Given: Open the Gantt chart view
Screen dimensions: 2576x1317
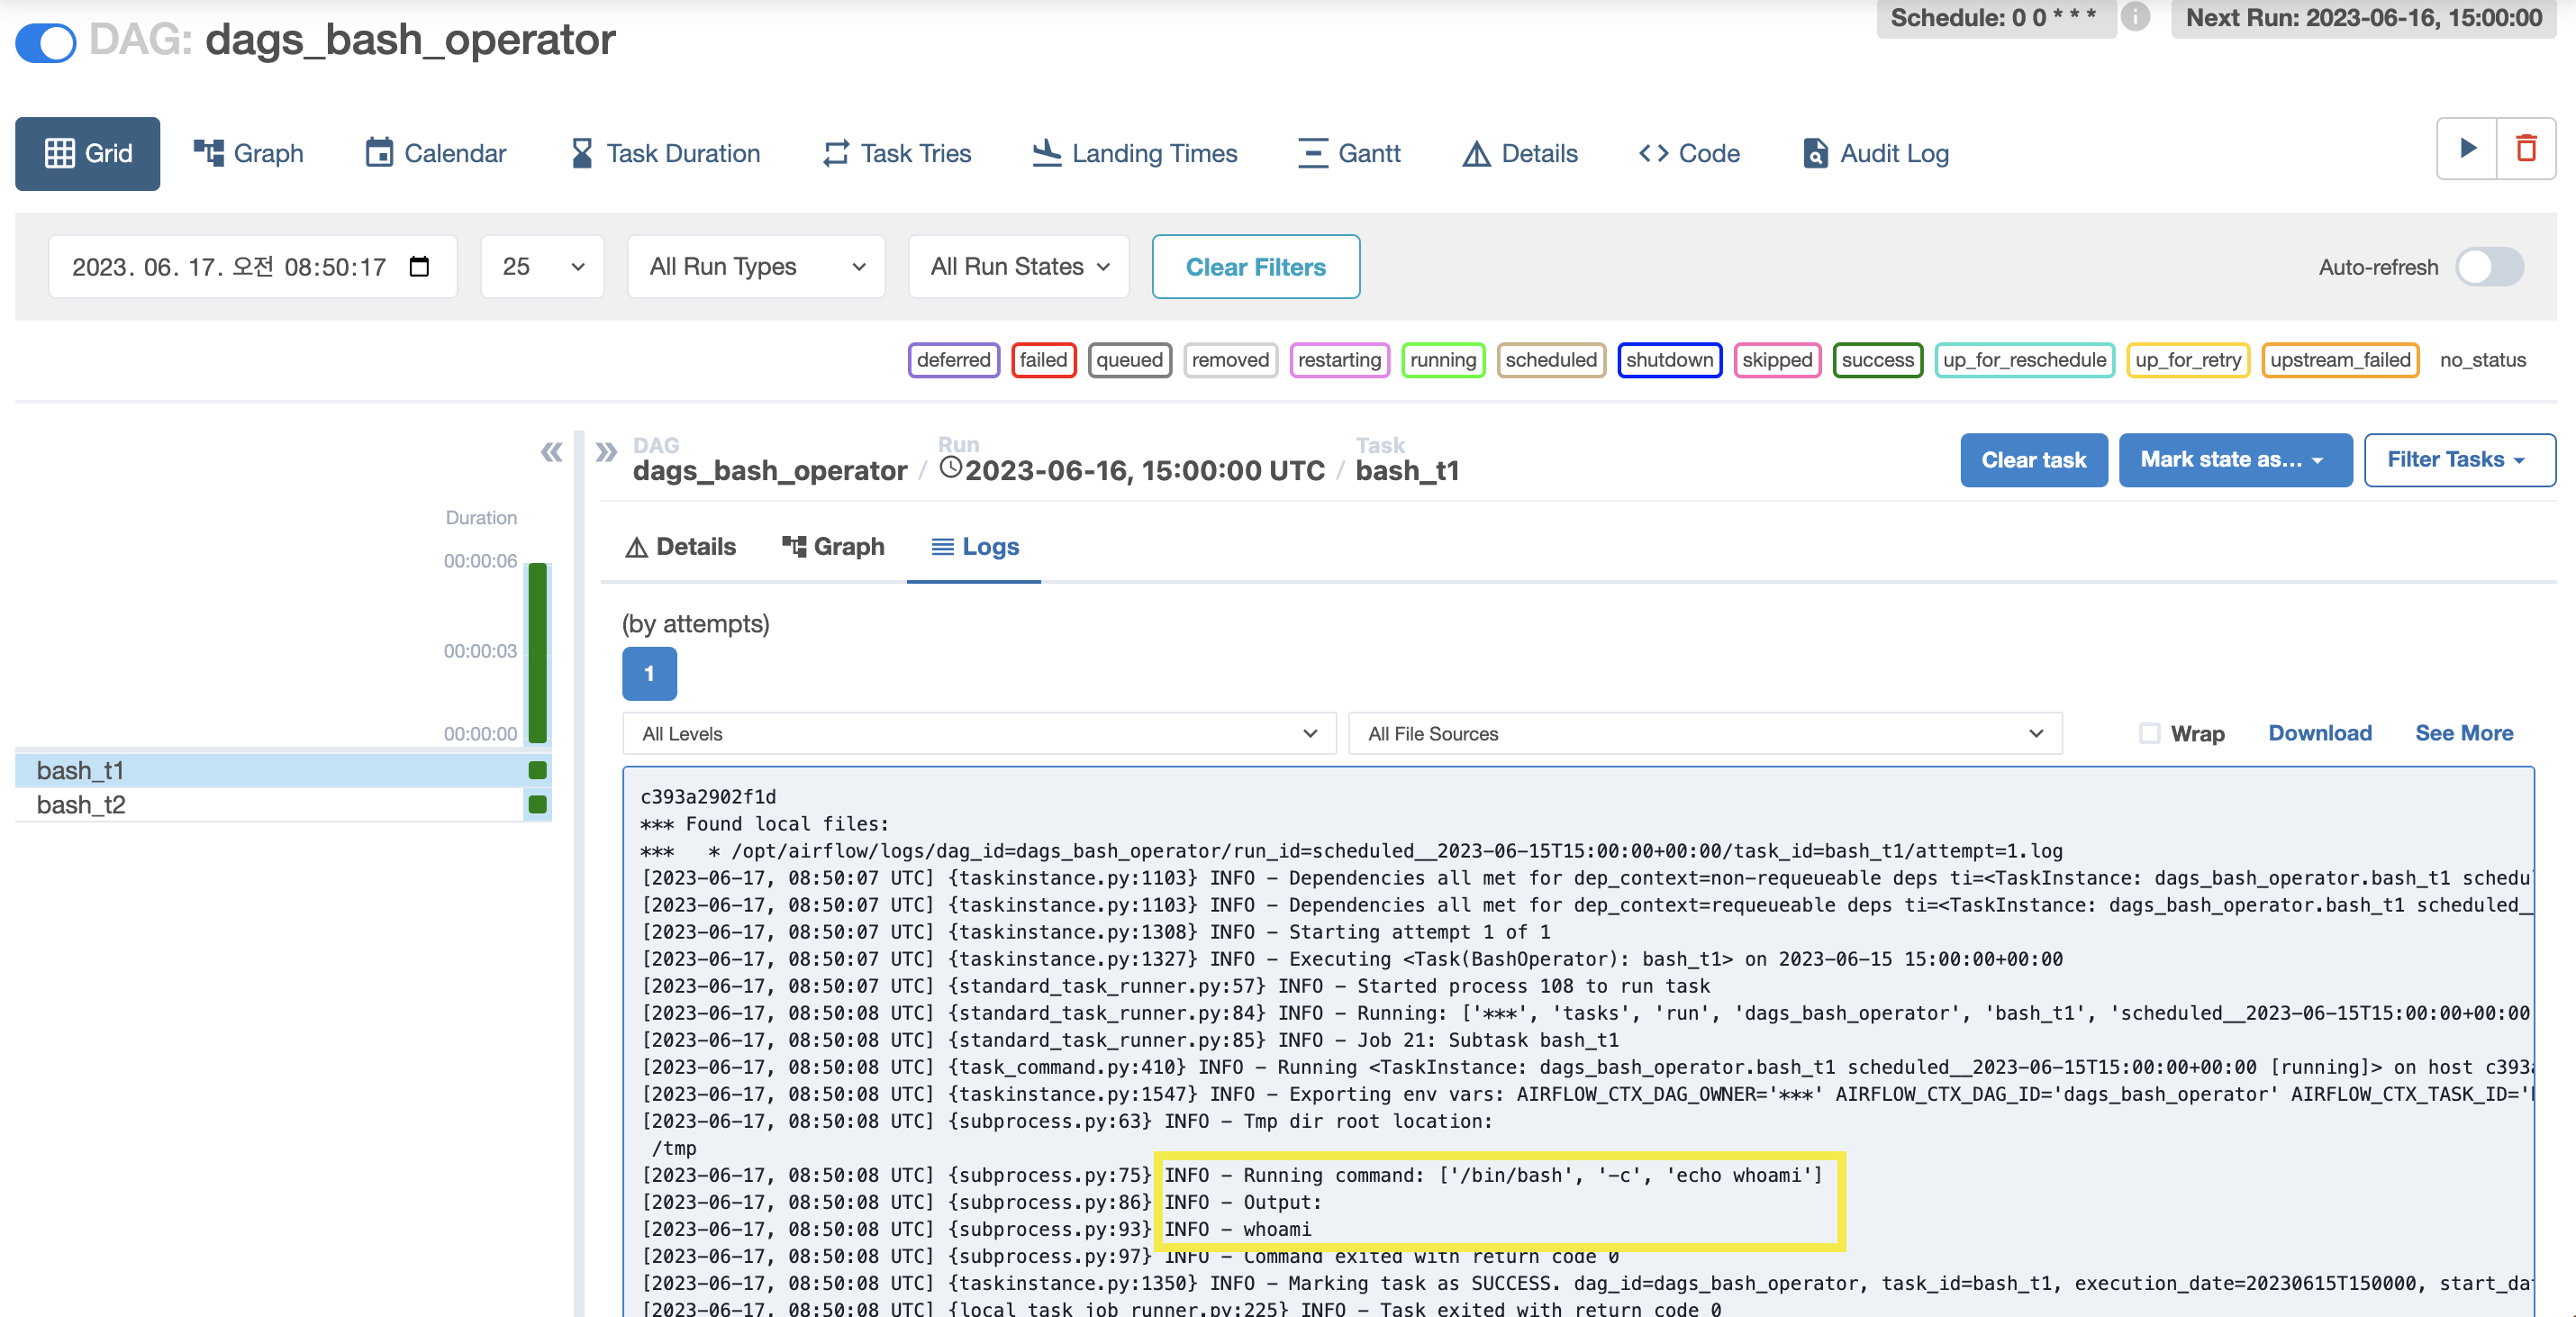Looking at the screenshot, I should [1349, 153].
